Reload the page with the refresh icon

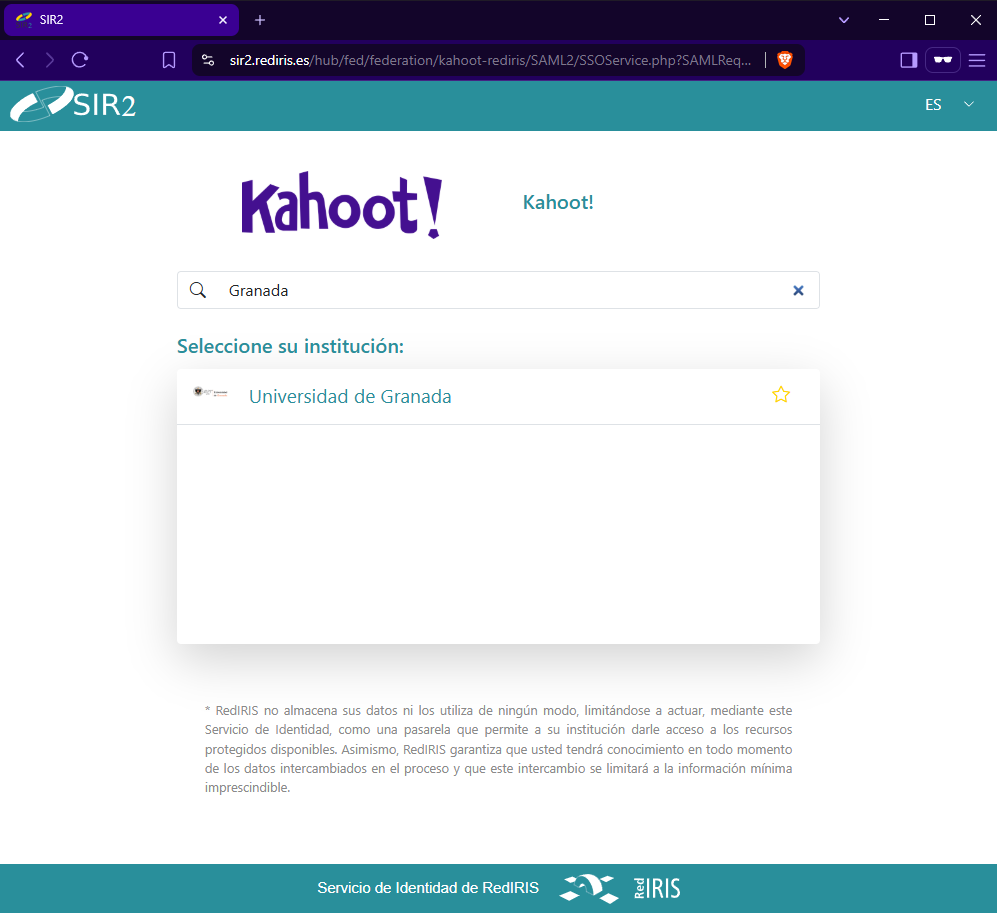click(x=79, y=60)
